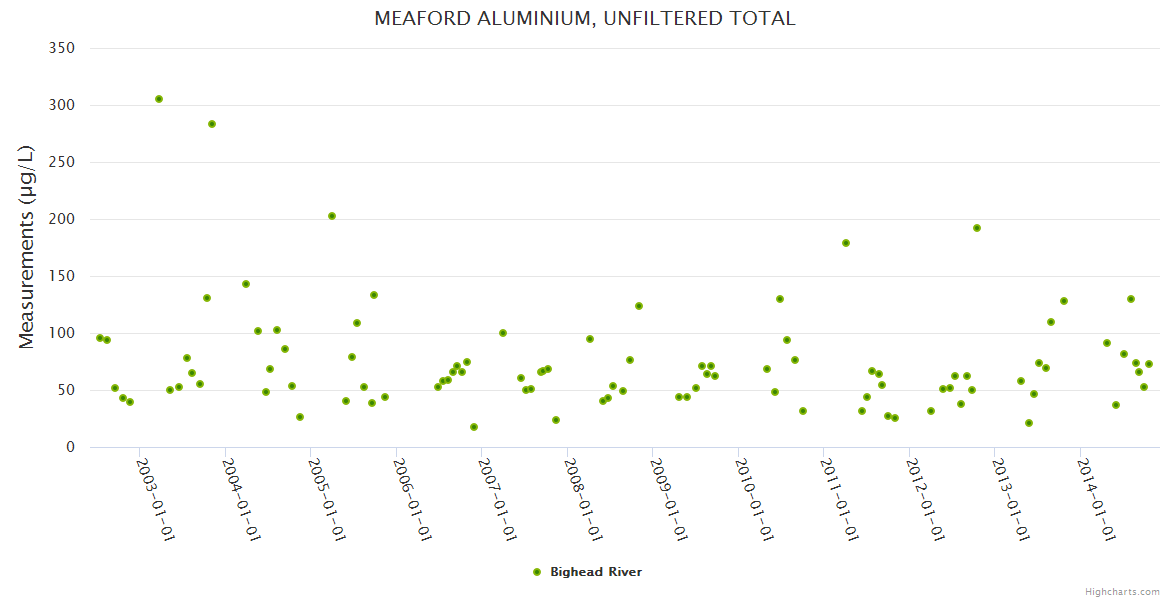Click the green Bighead River legend marker

(x=537, y=572)
